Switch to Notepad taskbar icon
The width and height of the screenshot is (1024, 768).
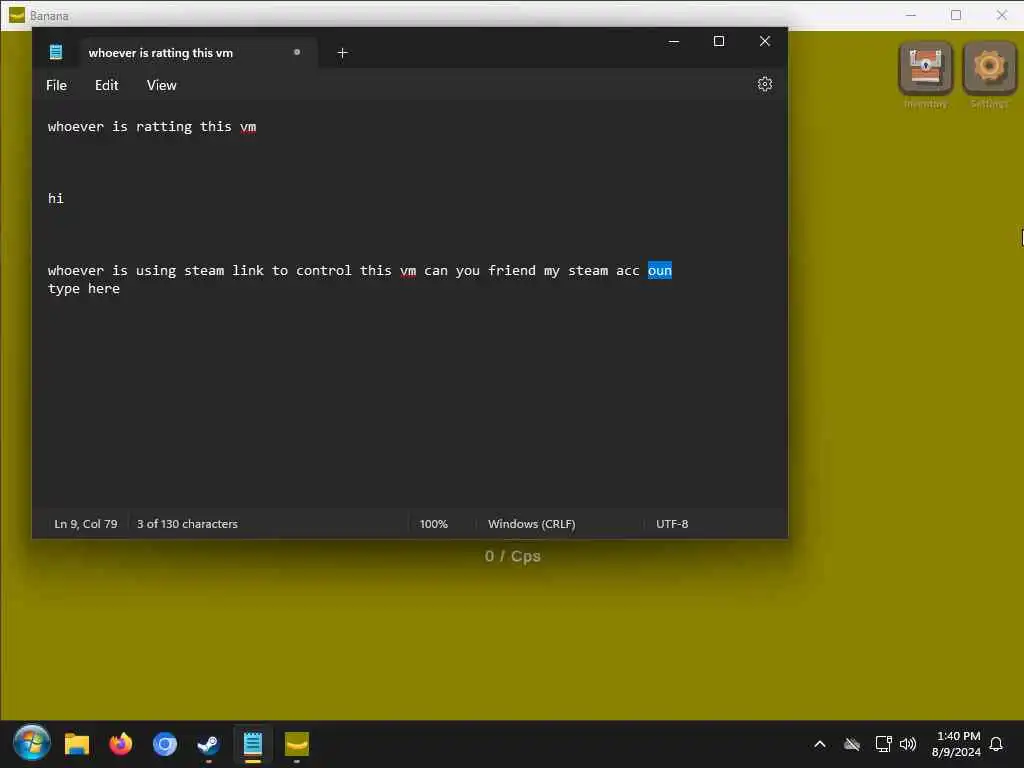point(253,744)
